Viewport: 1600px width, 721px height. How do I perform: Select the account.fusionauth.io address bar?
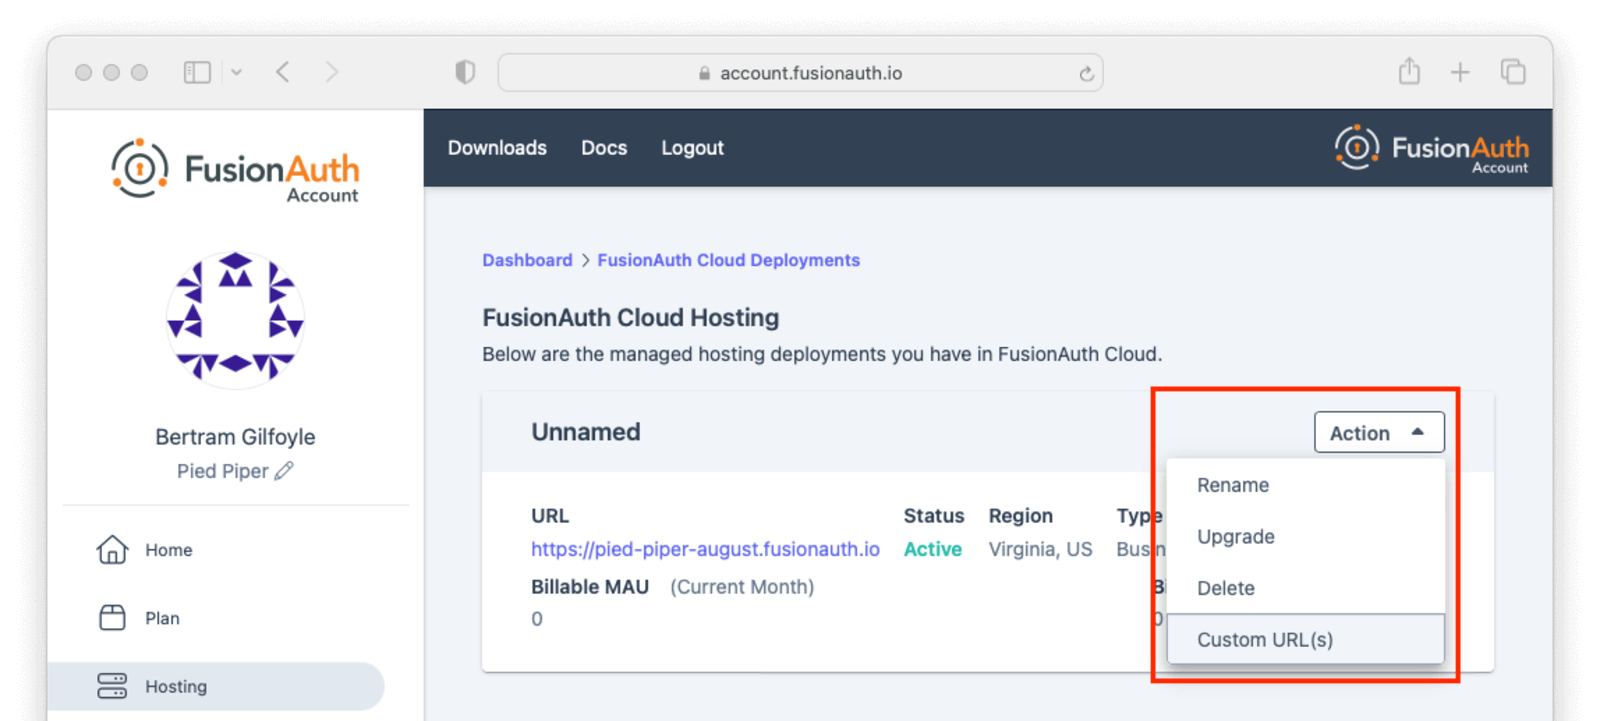click(800, 73)
